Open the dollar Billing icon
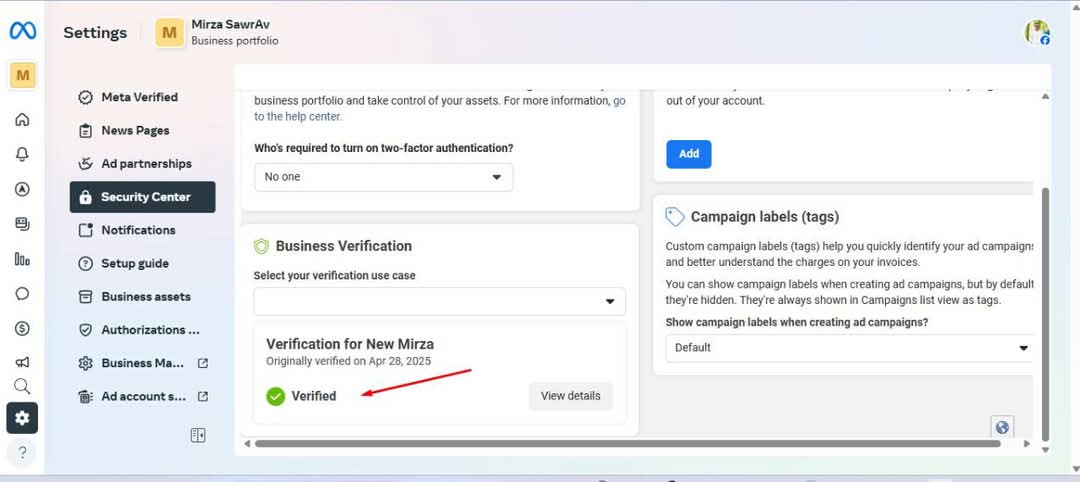1080x482 pixels. (22, 328)
